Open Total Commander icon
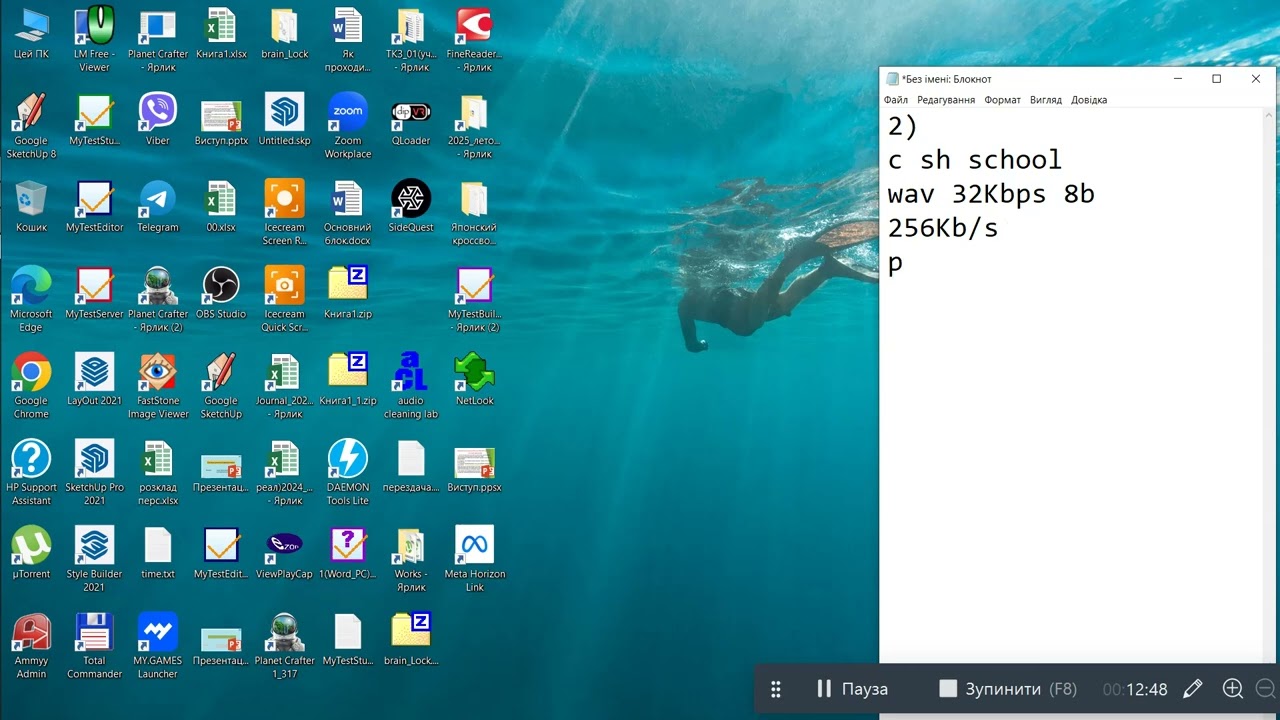This screenshot has width=1280, height=720. 94,646
